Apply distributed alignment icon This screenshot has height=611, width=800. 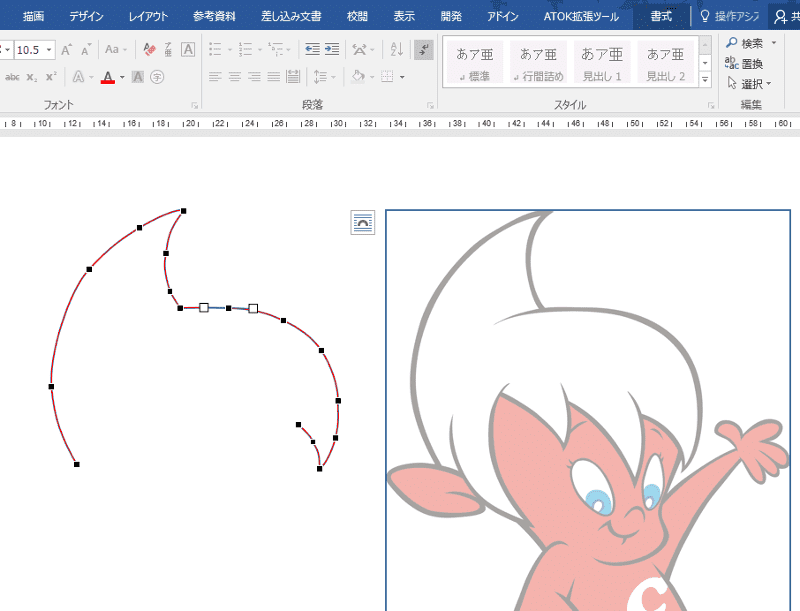coord(293,77)
